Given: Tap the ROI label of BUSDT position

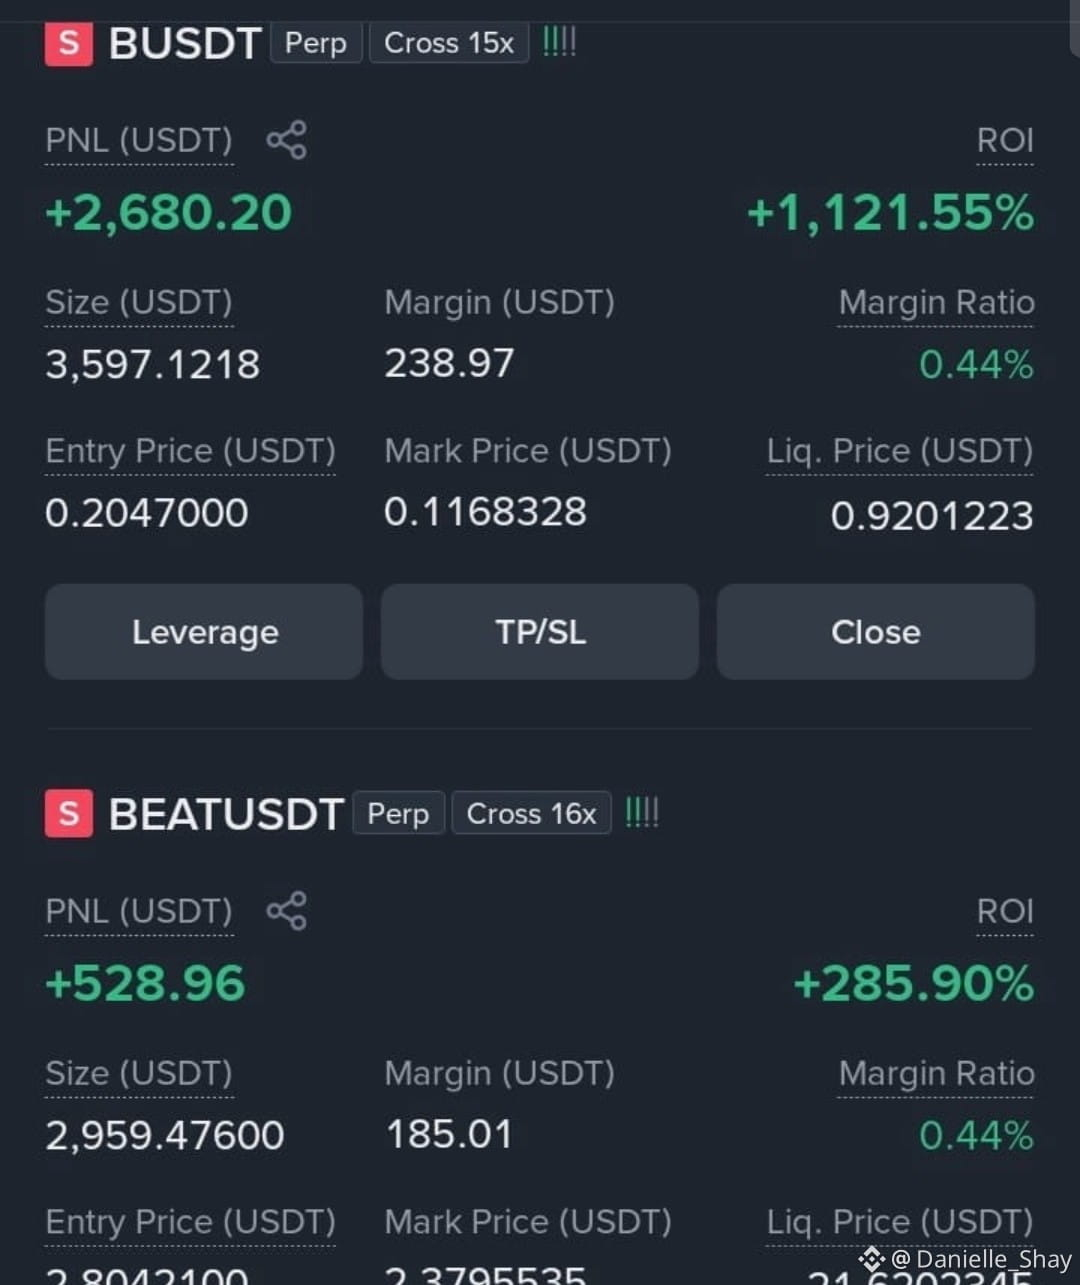Looking at the screenshot, I should [x=1005, y=141].
